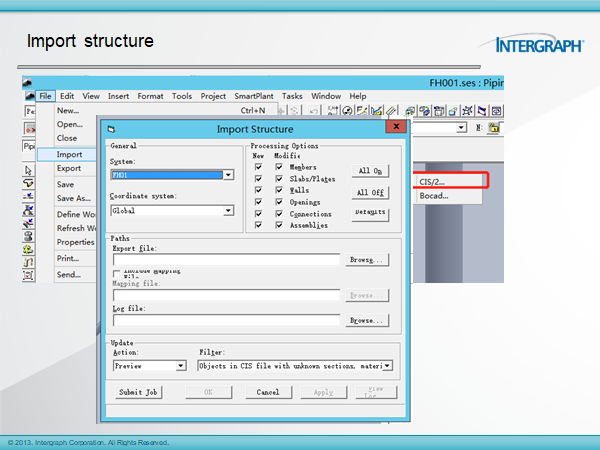Open the Action dropdown showing Preview
This screenshot has width=600, height=450.
click(181, 366)
